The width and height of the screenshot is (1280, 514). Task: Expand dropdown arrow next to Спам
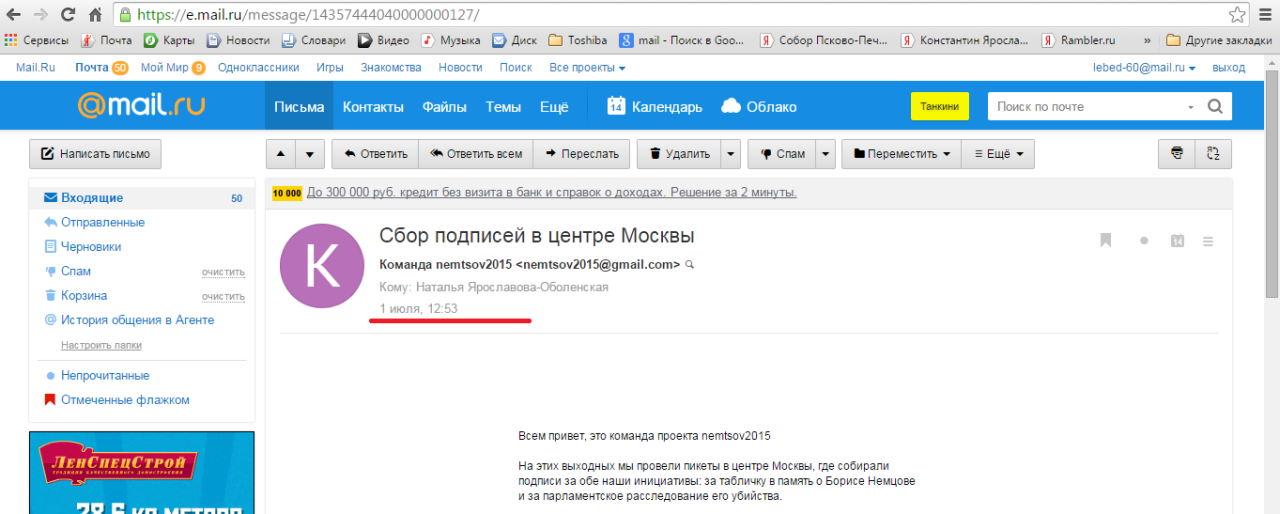(x=825, y=154)
